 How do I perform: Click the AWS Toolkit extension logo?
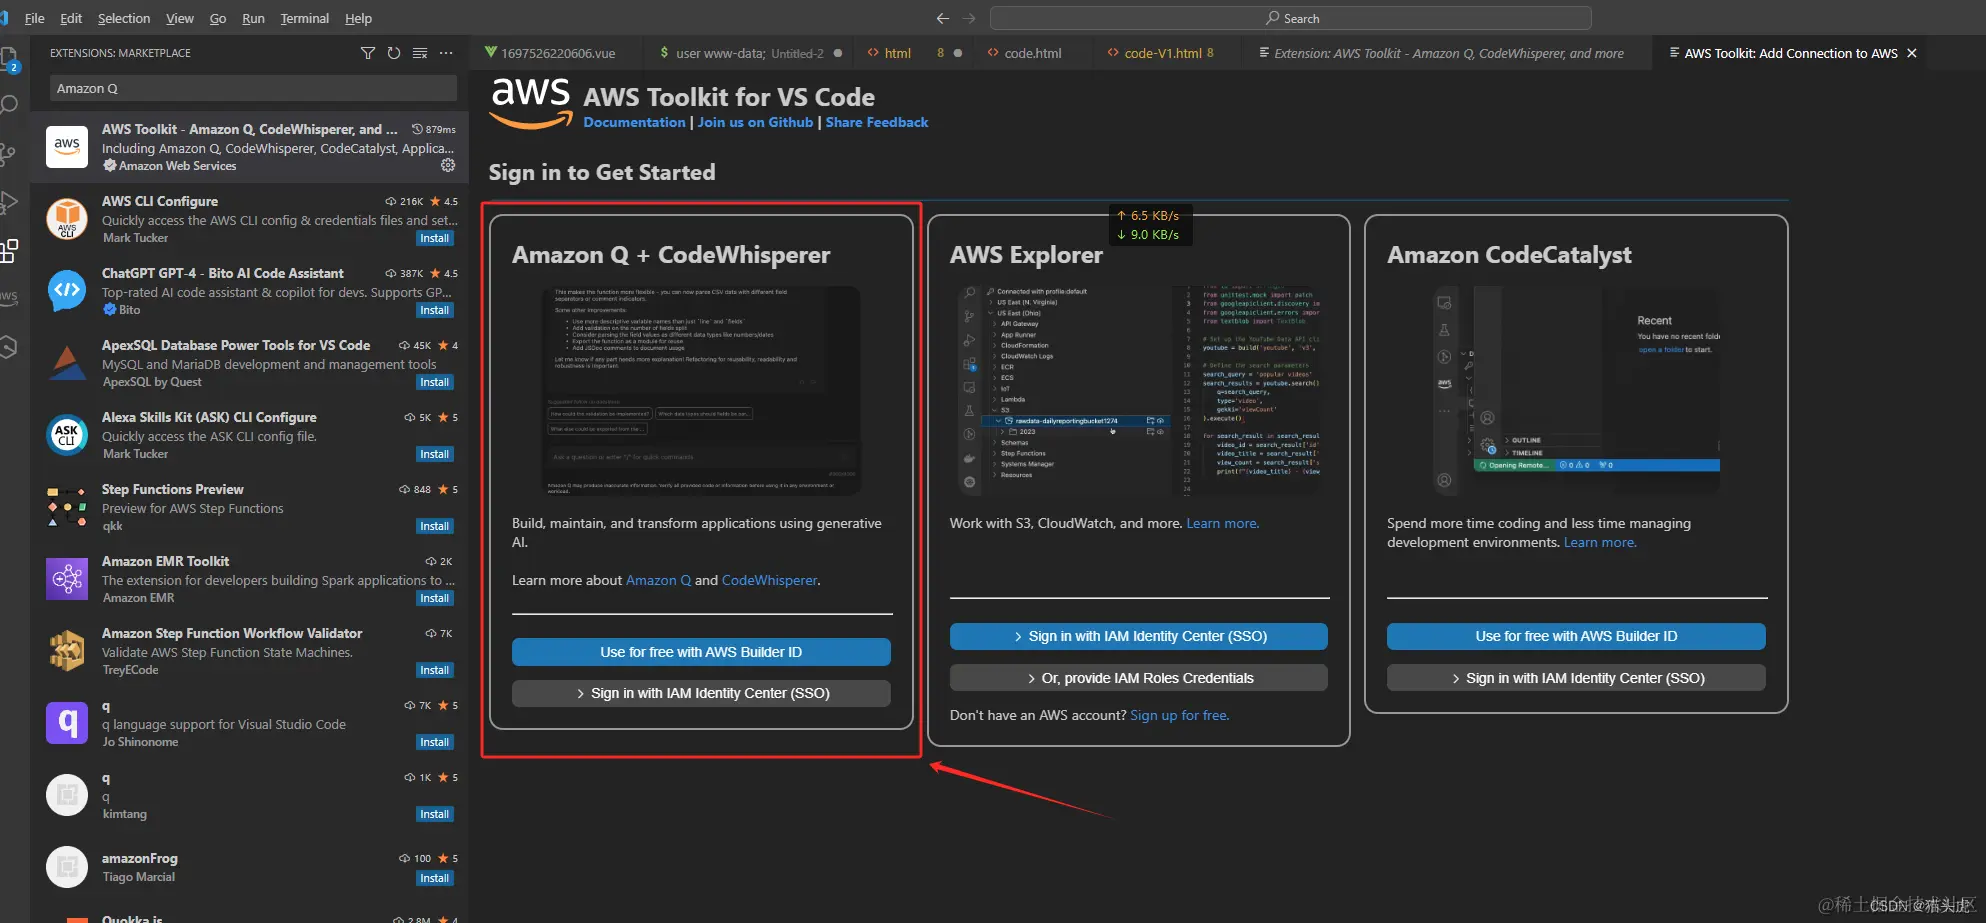click(x=67, y=146)
